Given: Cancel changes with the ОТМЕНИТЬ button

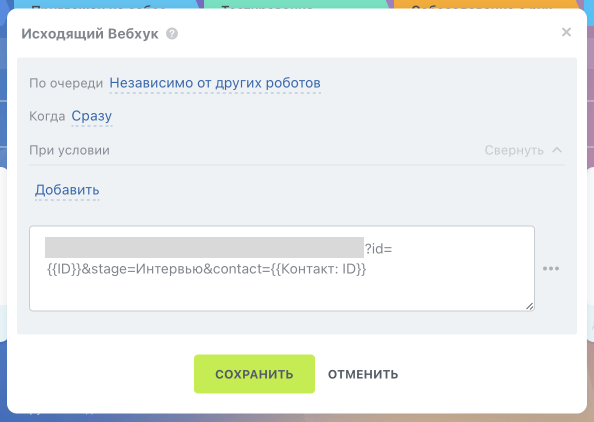Looking at the screenshot, I should click(x=363, y=374).
